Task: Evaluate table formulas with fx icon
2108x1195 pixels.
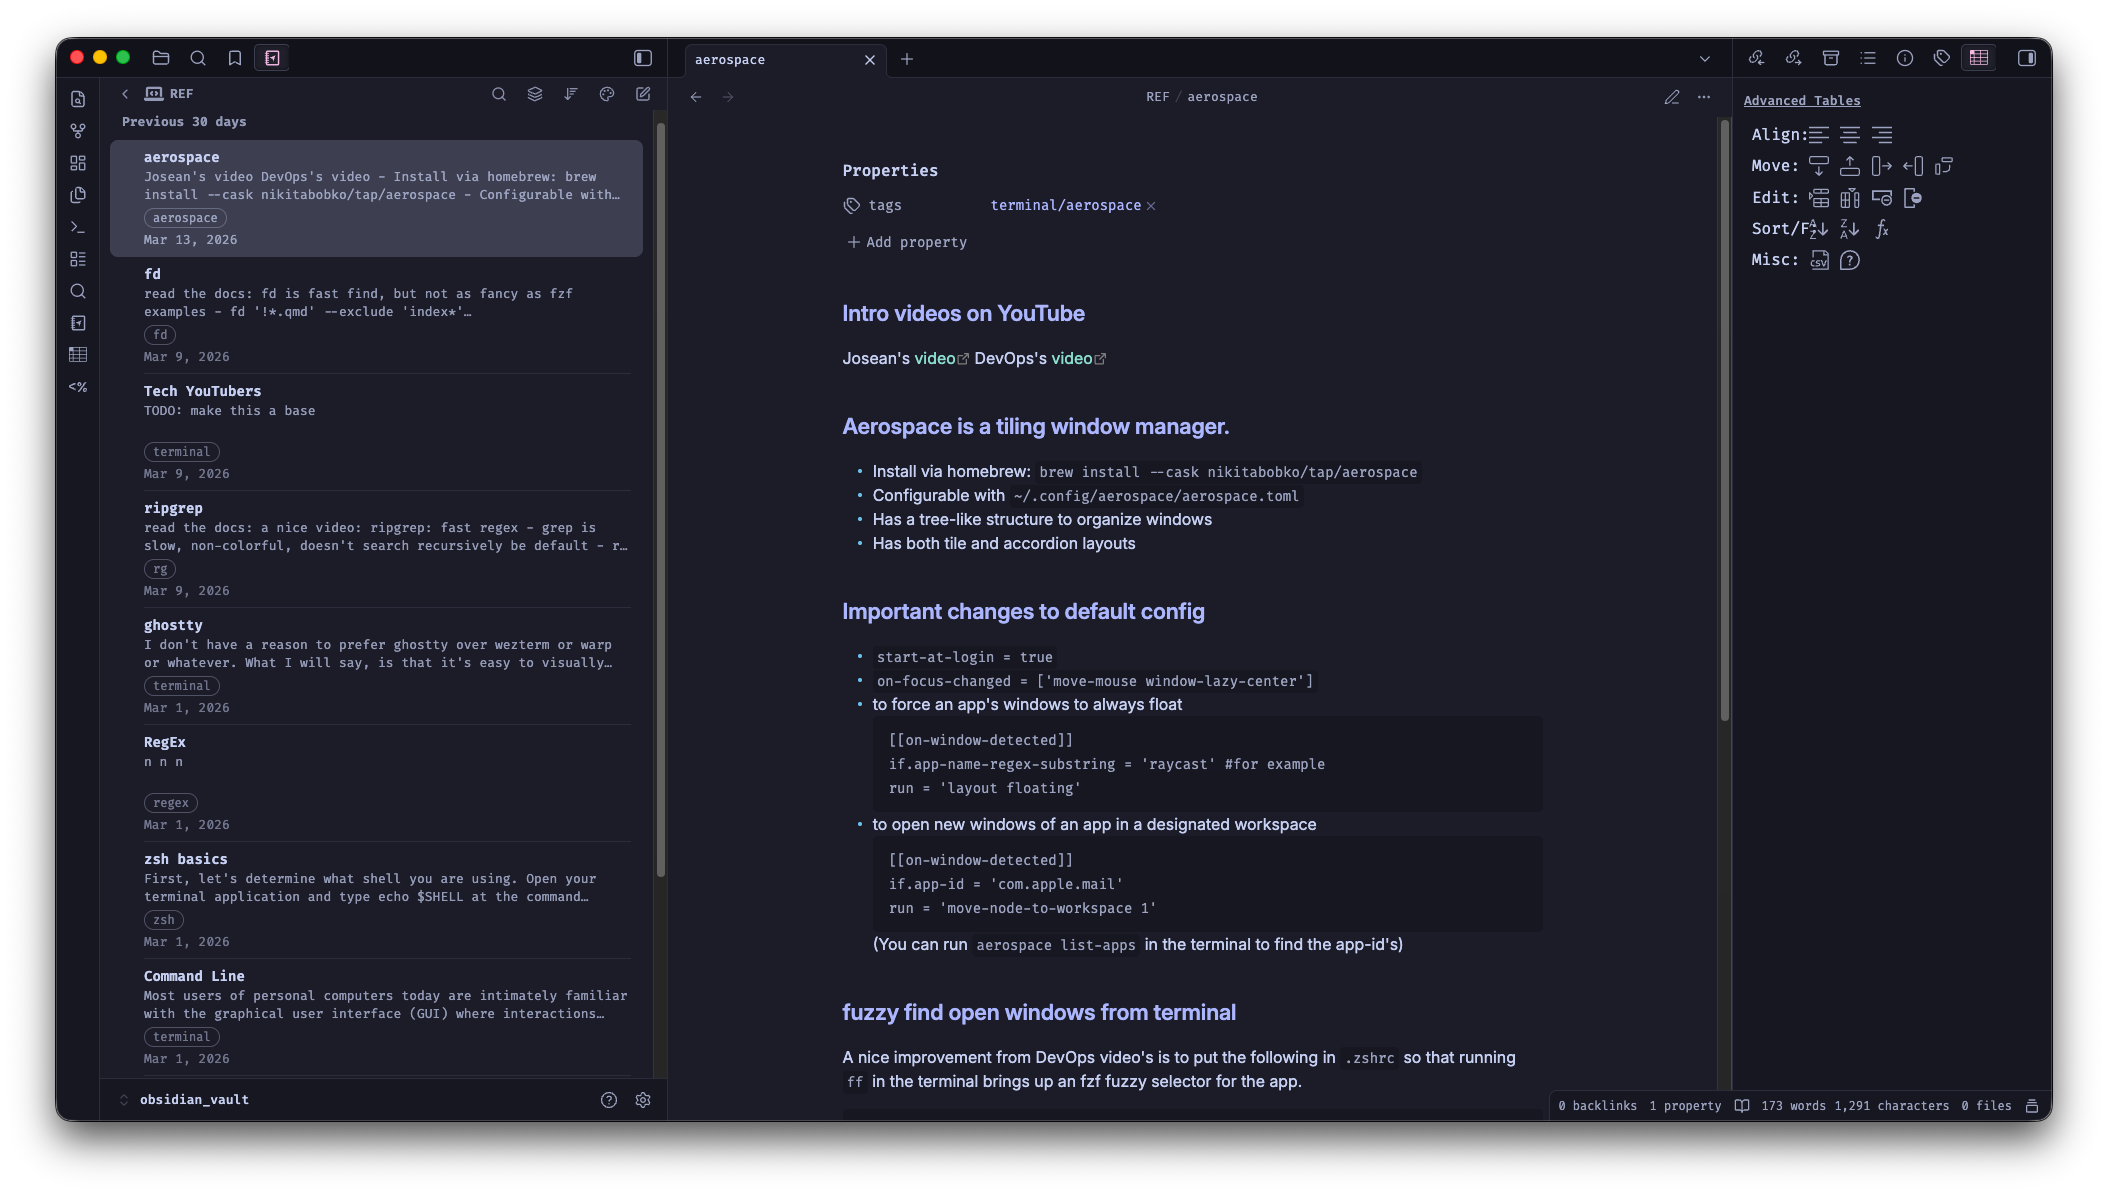Action: (1882, 229)
